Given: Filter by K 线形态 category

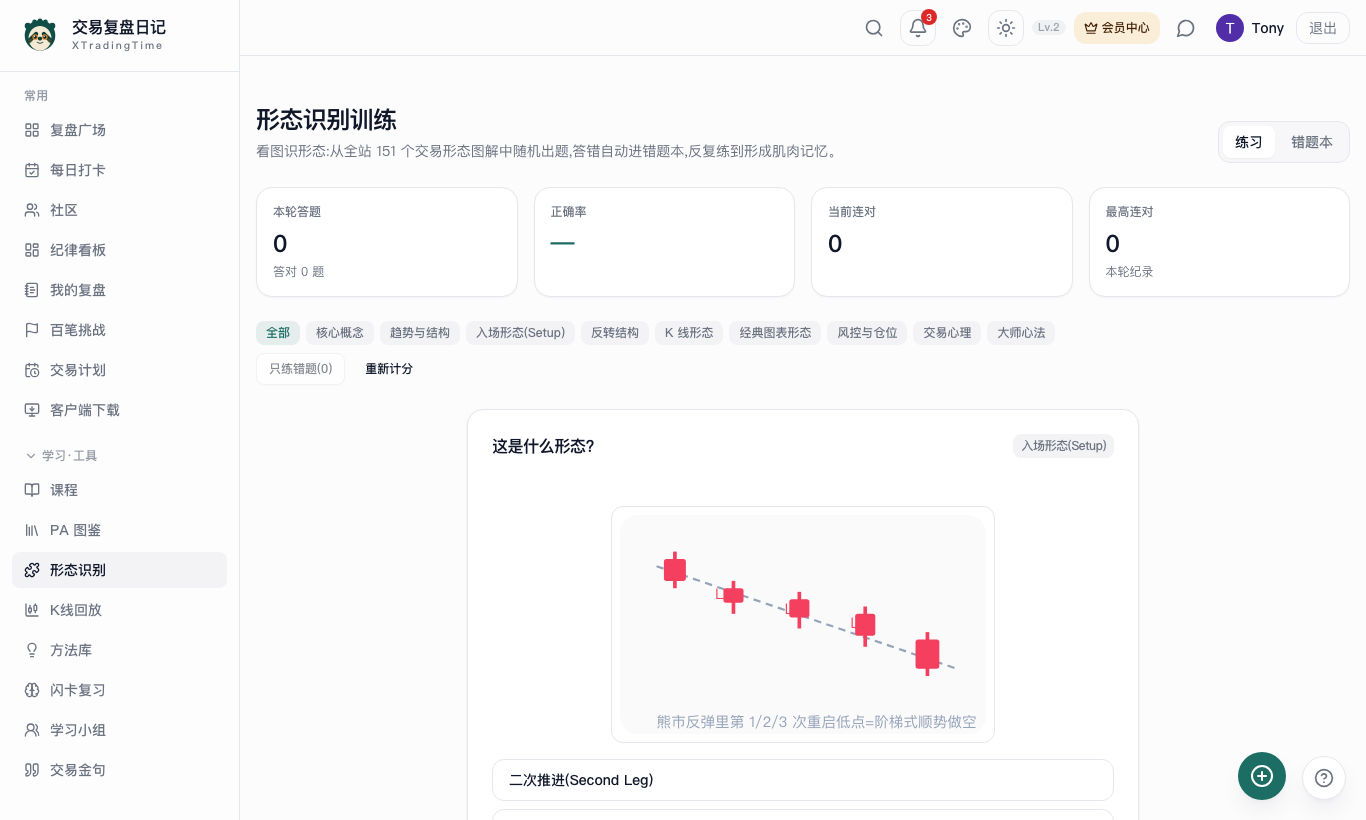Looking at the screenshot, I should (689, 333).
